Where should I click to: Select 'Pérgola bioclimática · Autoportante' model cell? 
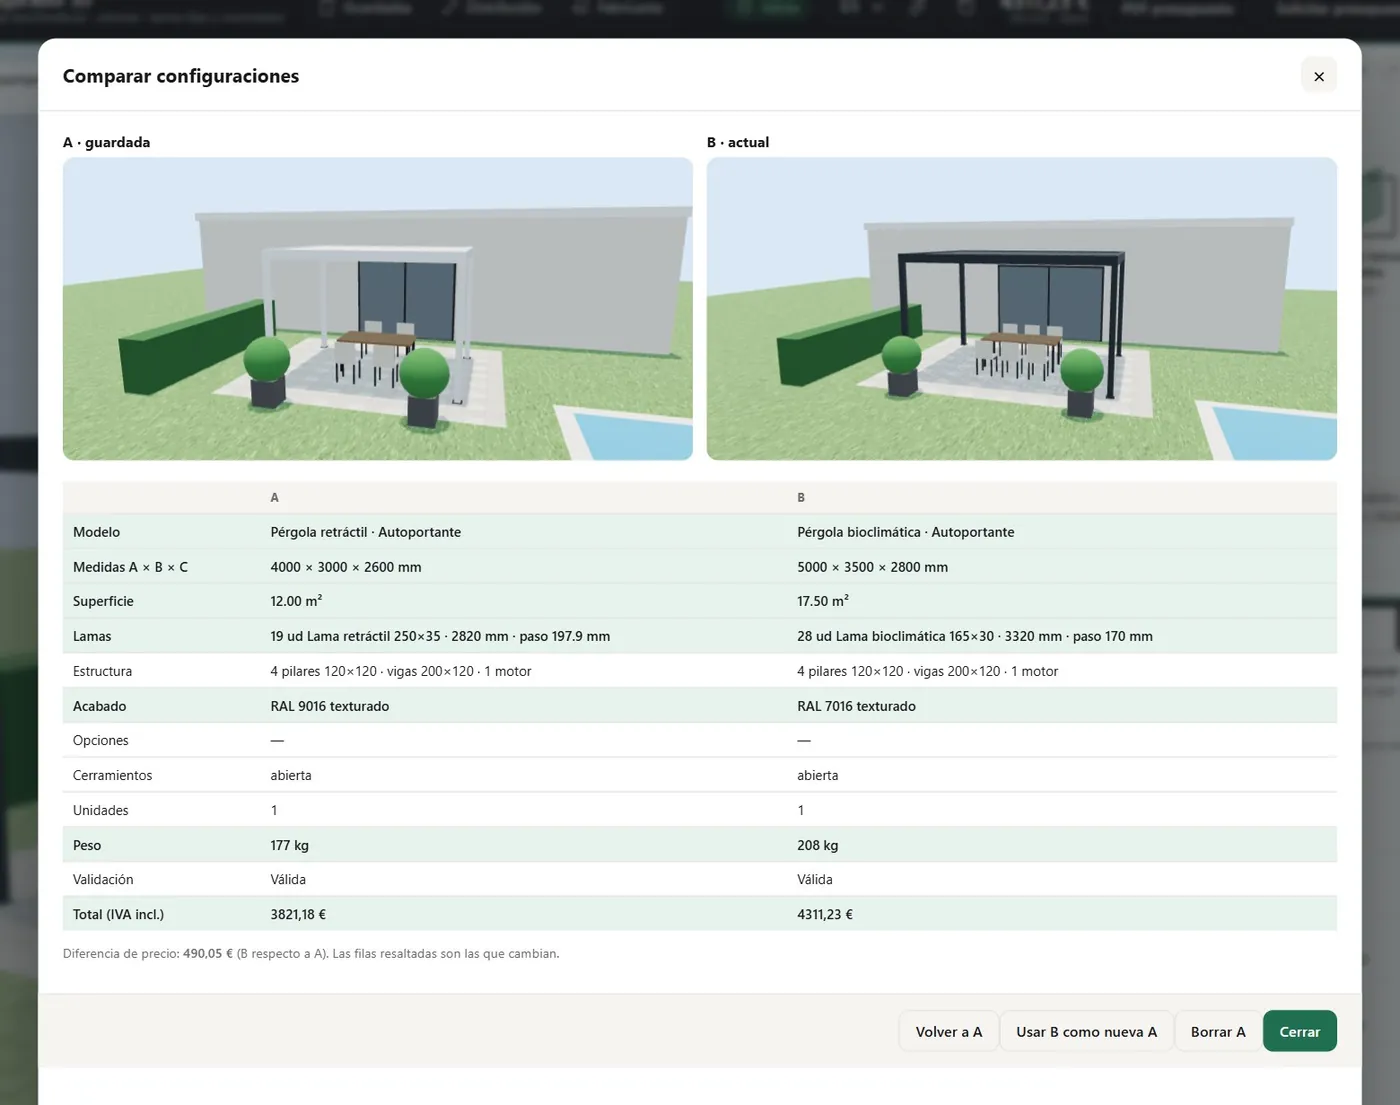(x=905, y=532)
